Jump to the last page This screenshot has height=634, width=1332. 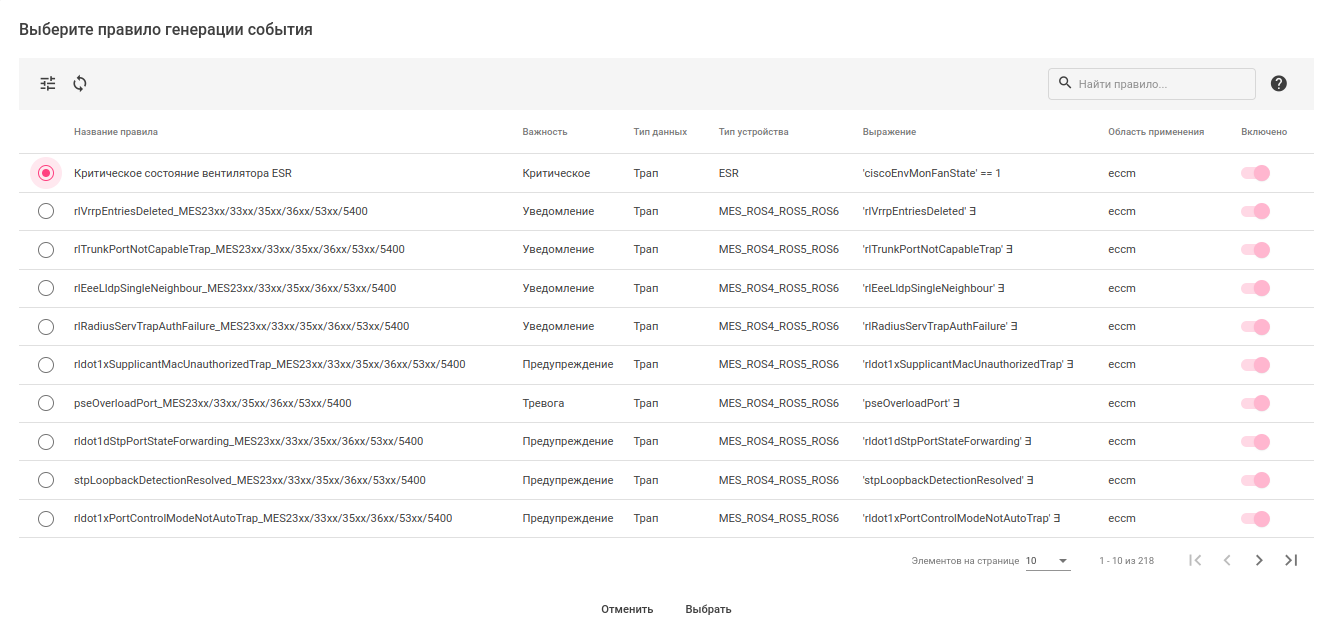click(1291, 560)
